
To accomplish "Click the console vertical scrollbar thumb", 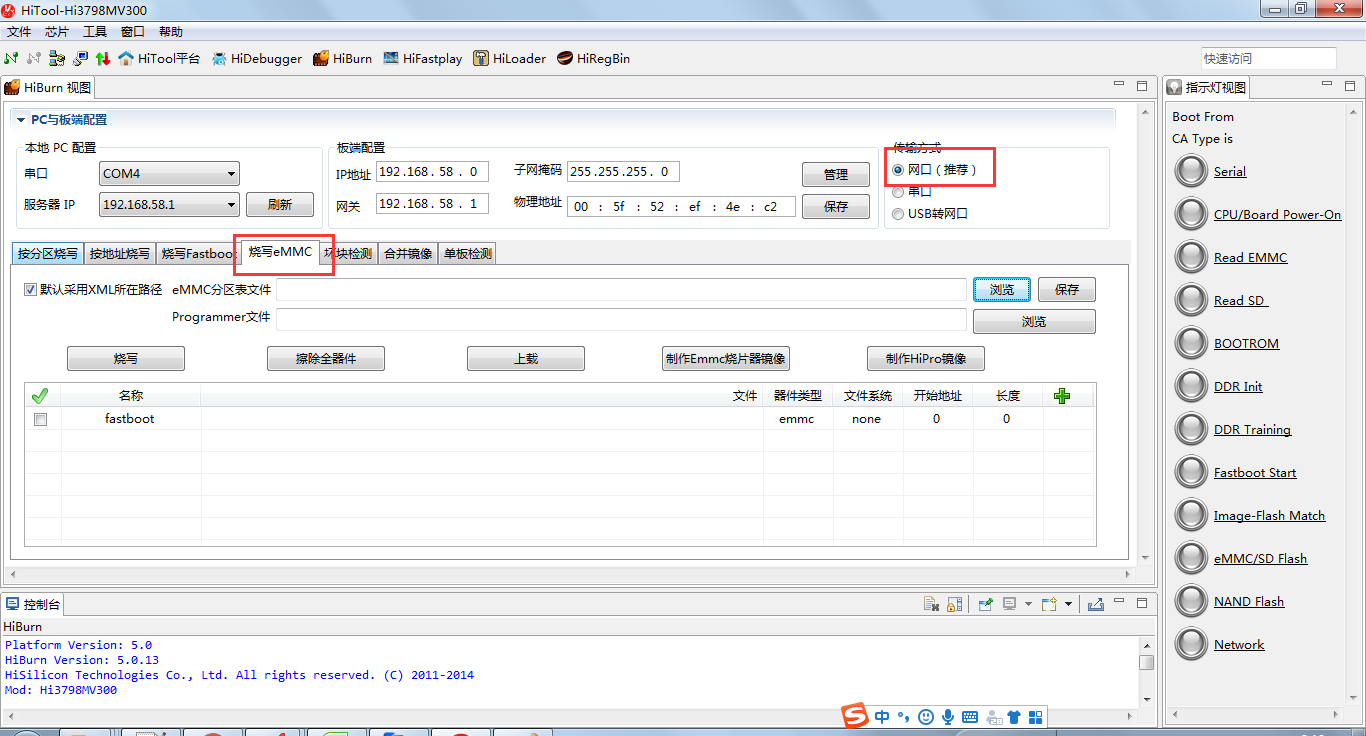I will point(1146,662).
